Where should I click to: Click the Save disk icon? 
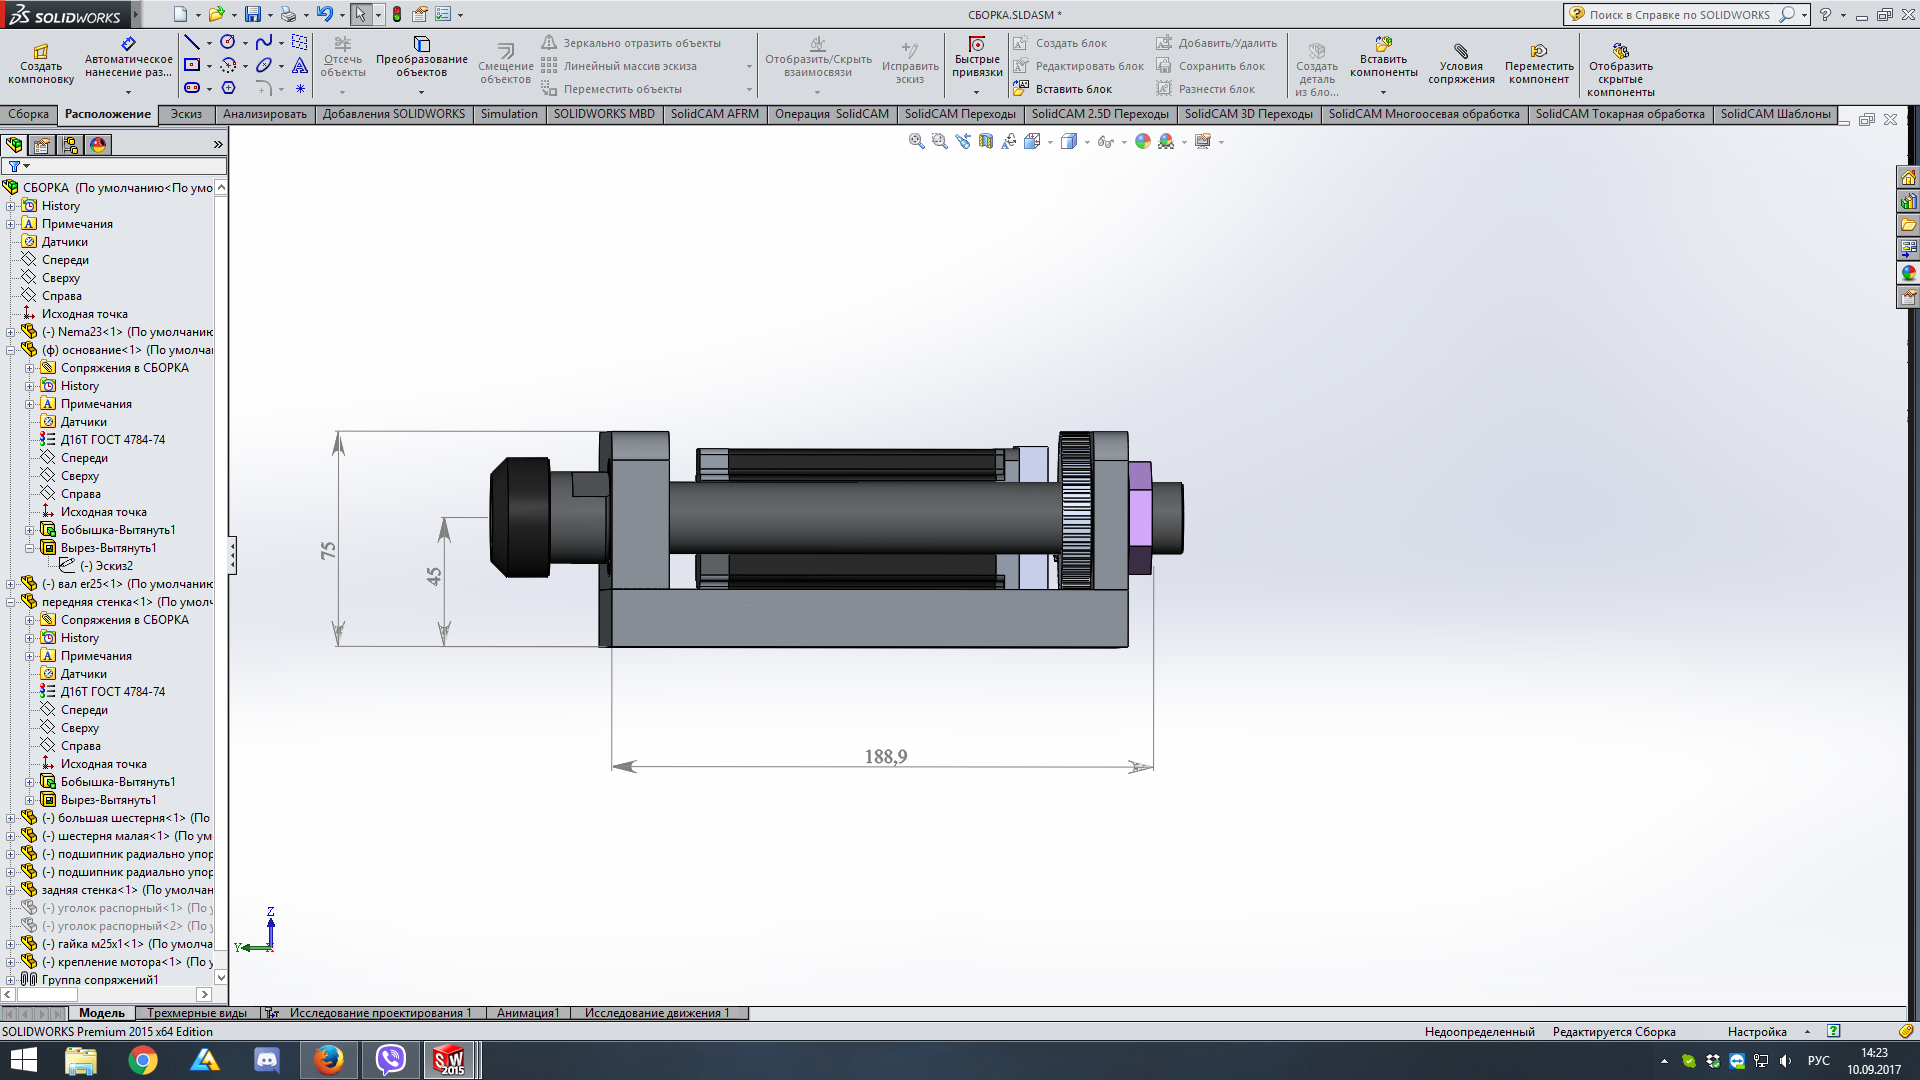point(253,15)
